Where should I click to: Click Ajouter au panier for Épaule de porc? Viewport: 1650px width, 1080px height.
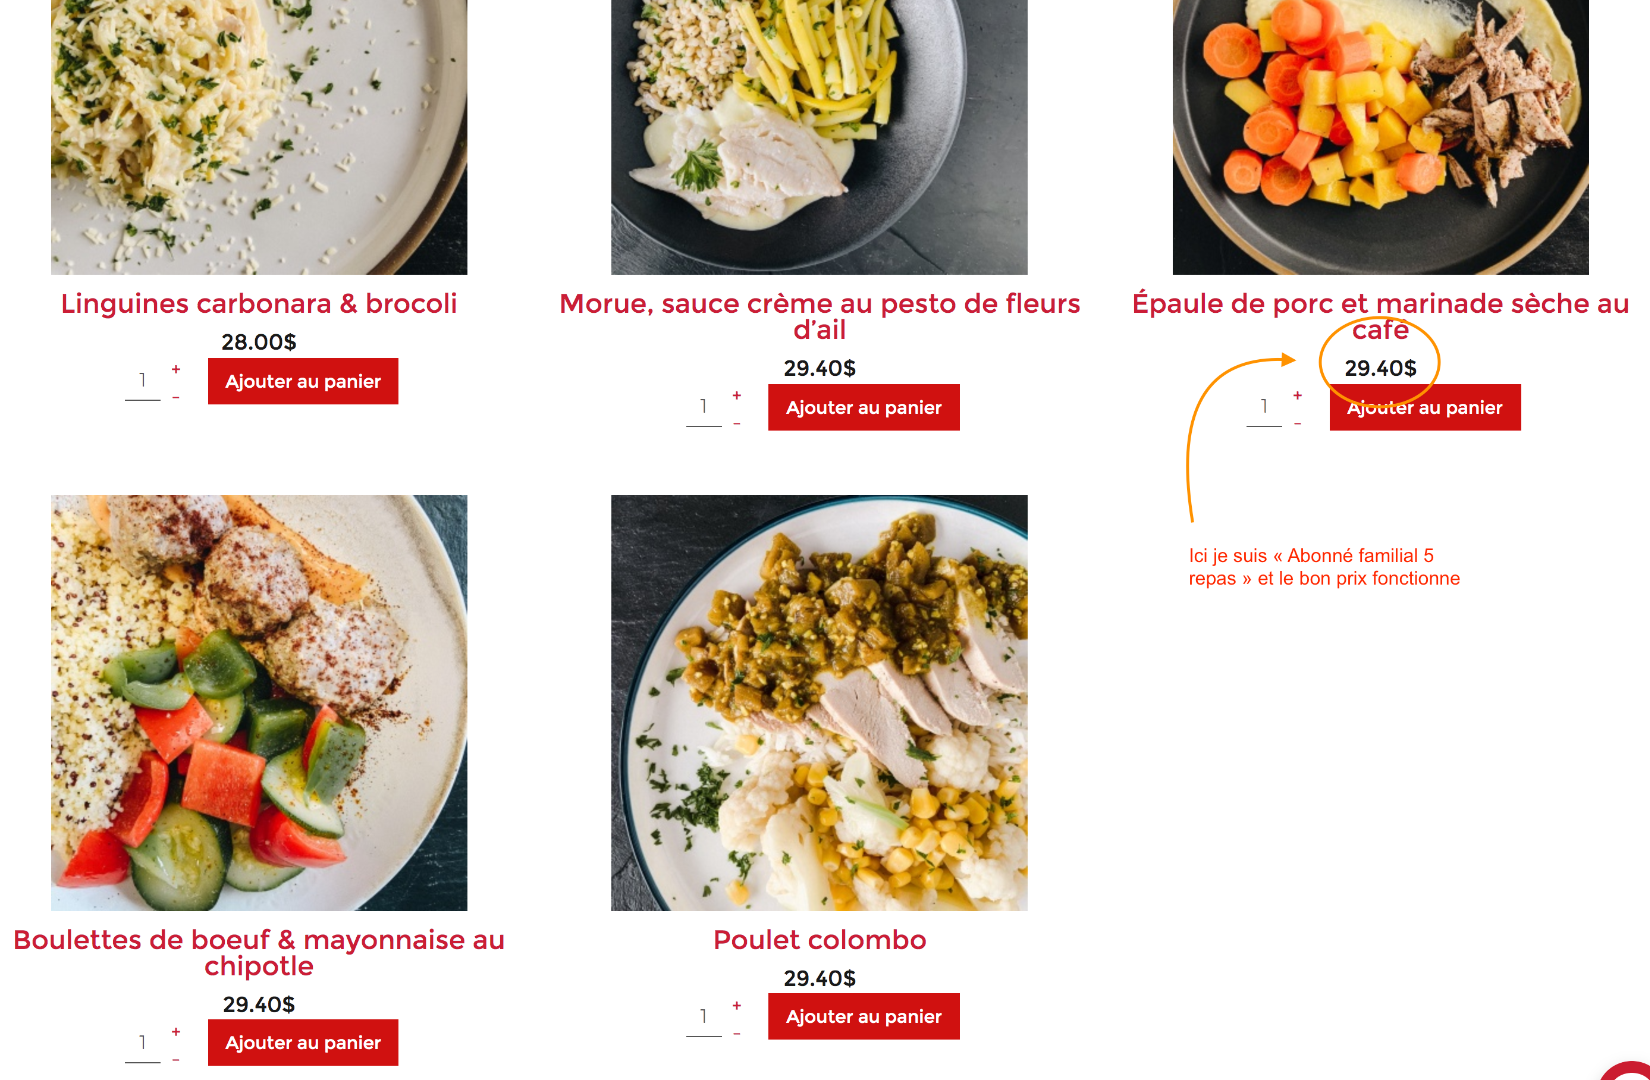click(x=1425, y=408)
